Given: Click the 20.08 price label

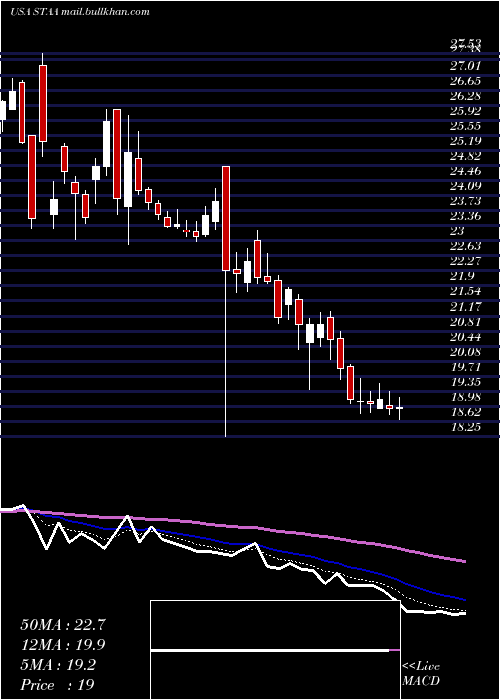Looking at the screenshot, I should 465,352.
